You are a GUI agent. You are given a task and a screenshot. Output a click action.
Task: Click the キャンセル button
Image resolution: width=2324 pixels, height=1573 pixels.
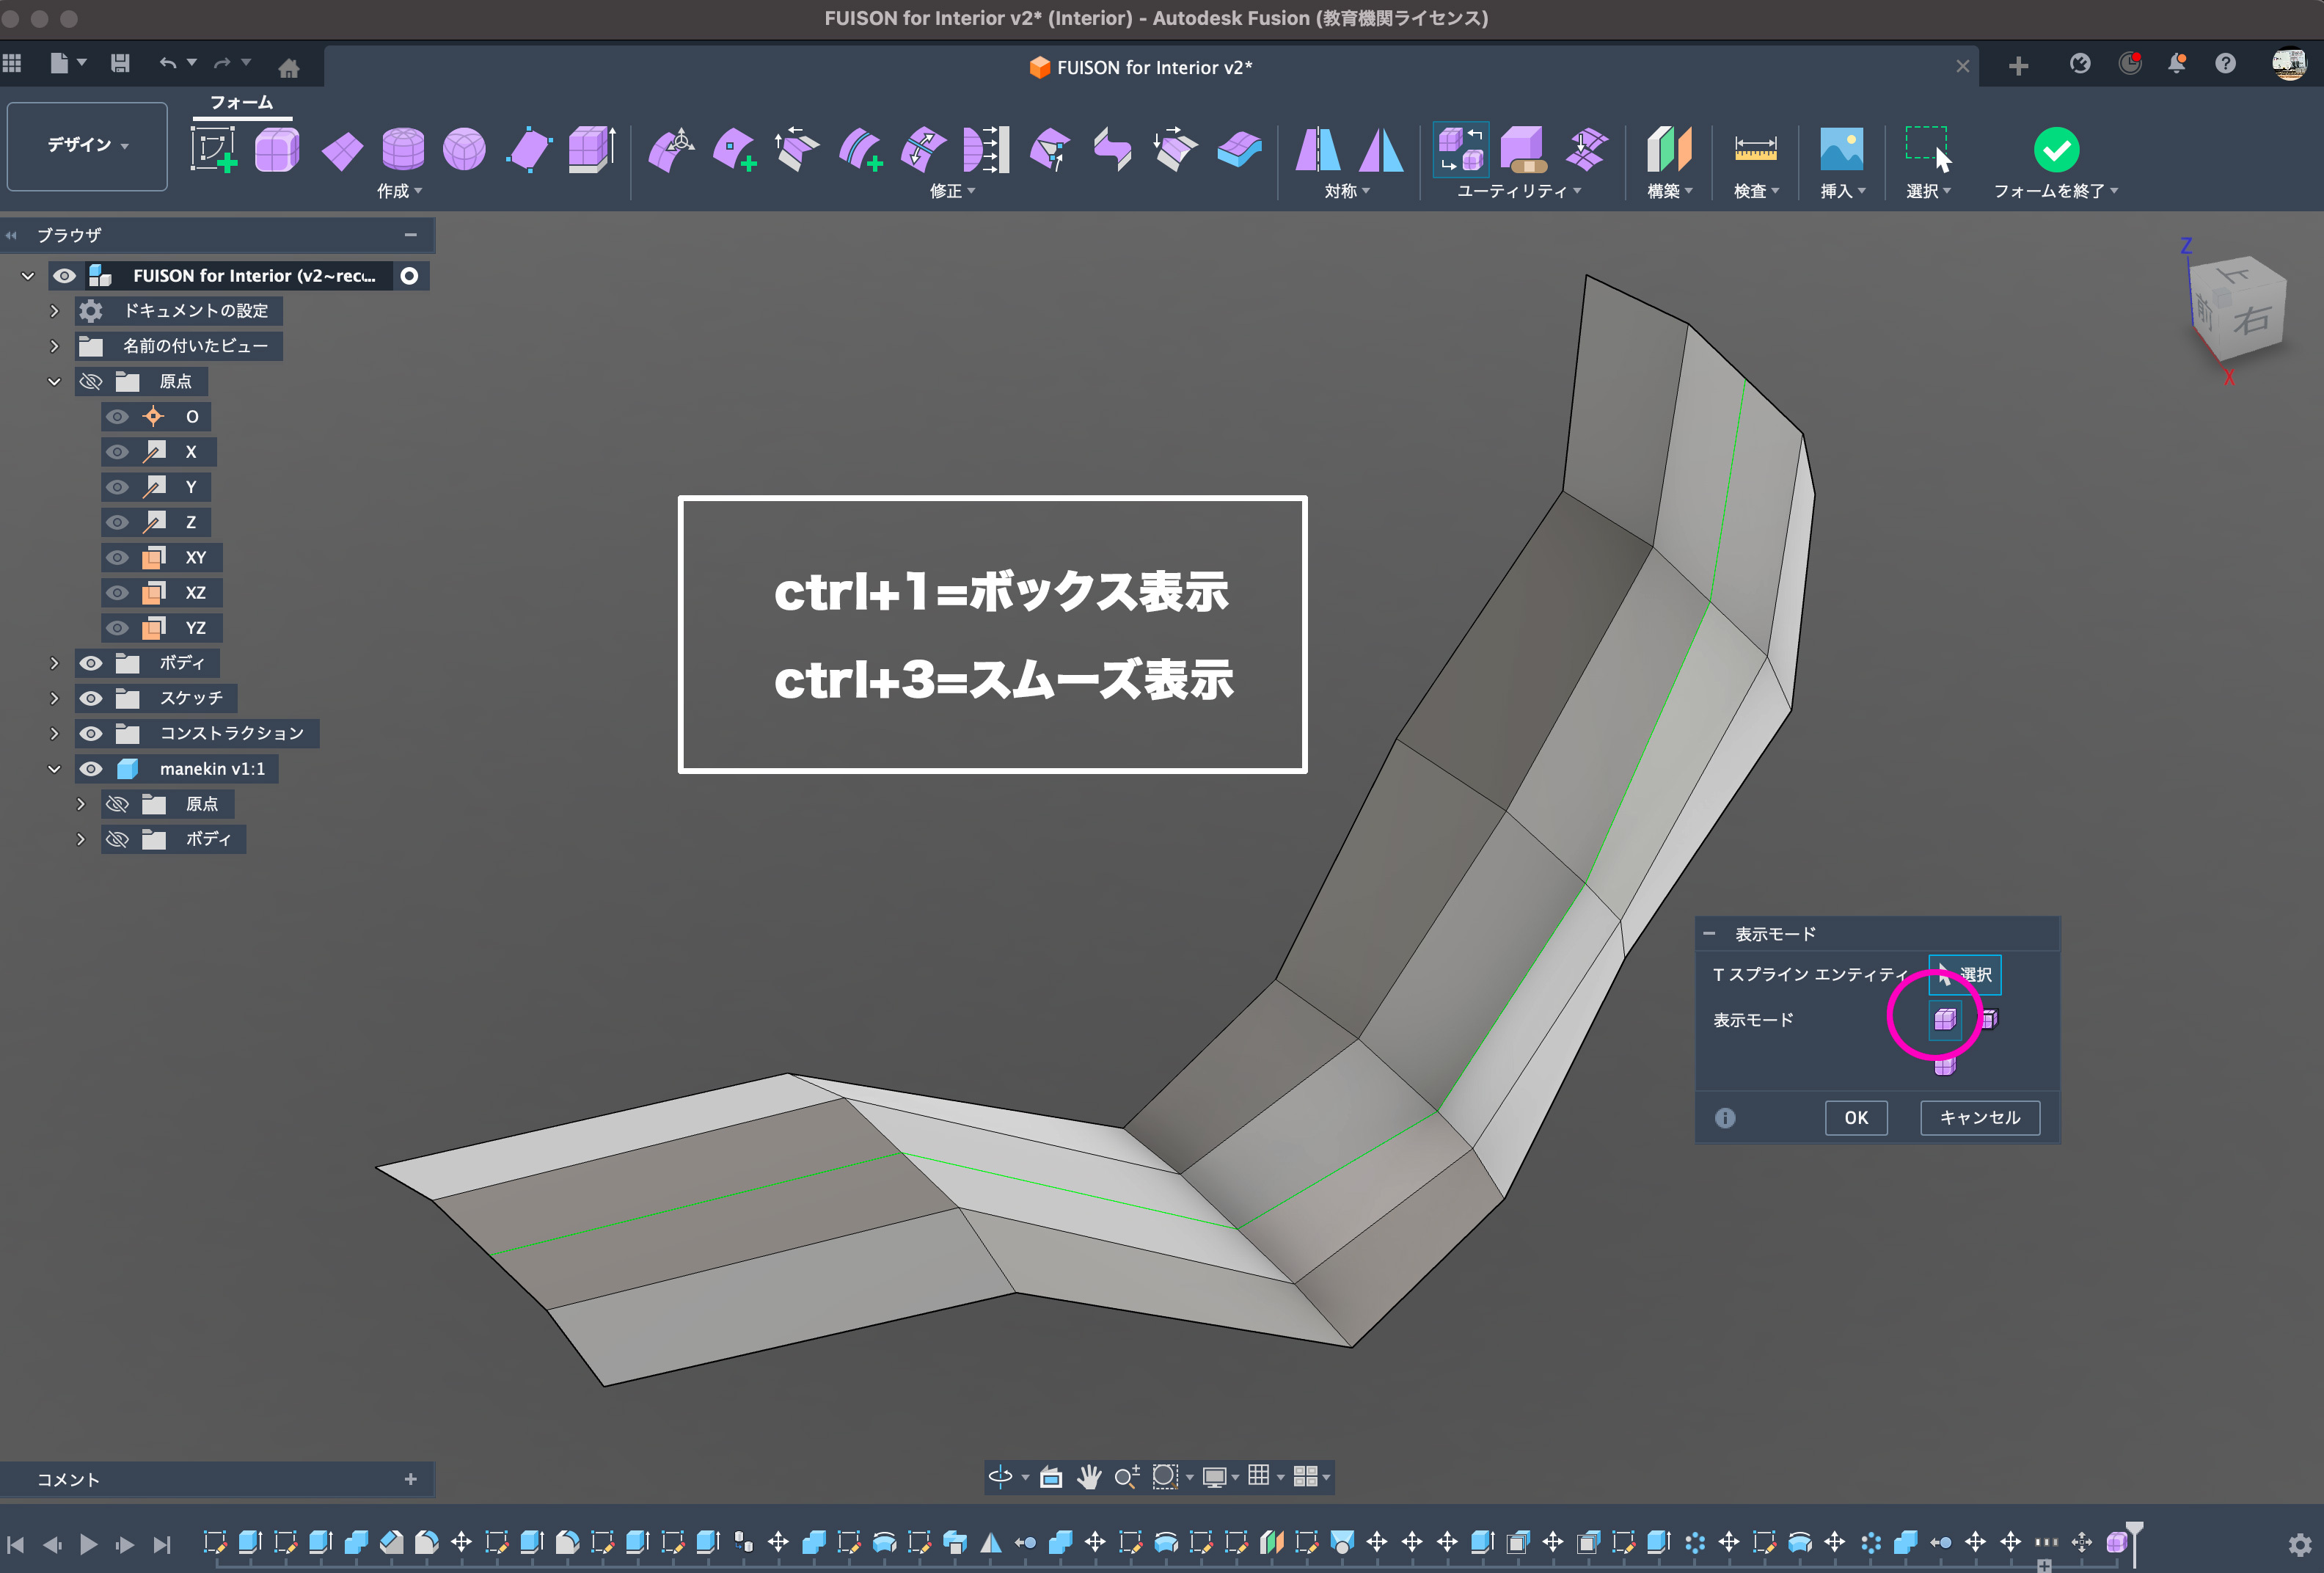point(1979,1118)
